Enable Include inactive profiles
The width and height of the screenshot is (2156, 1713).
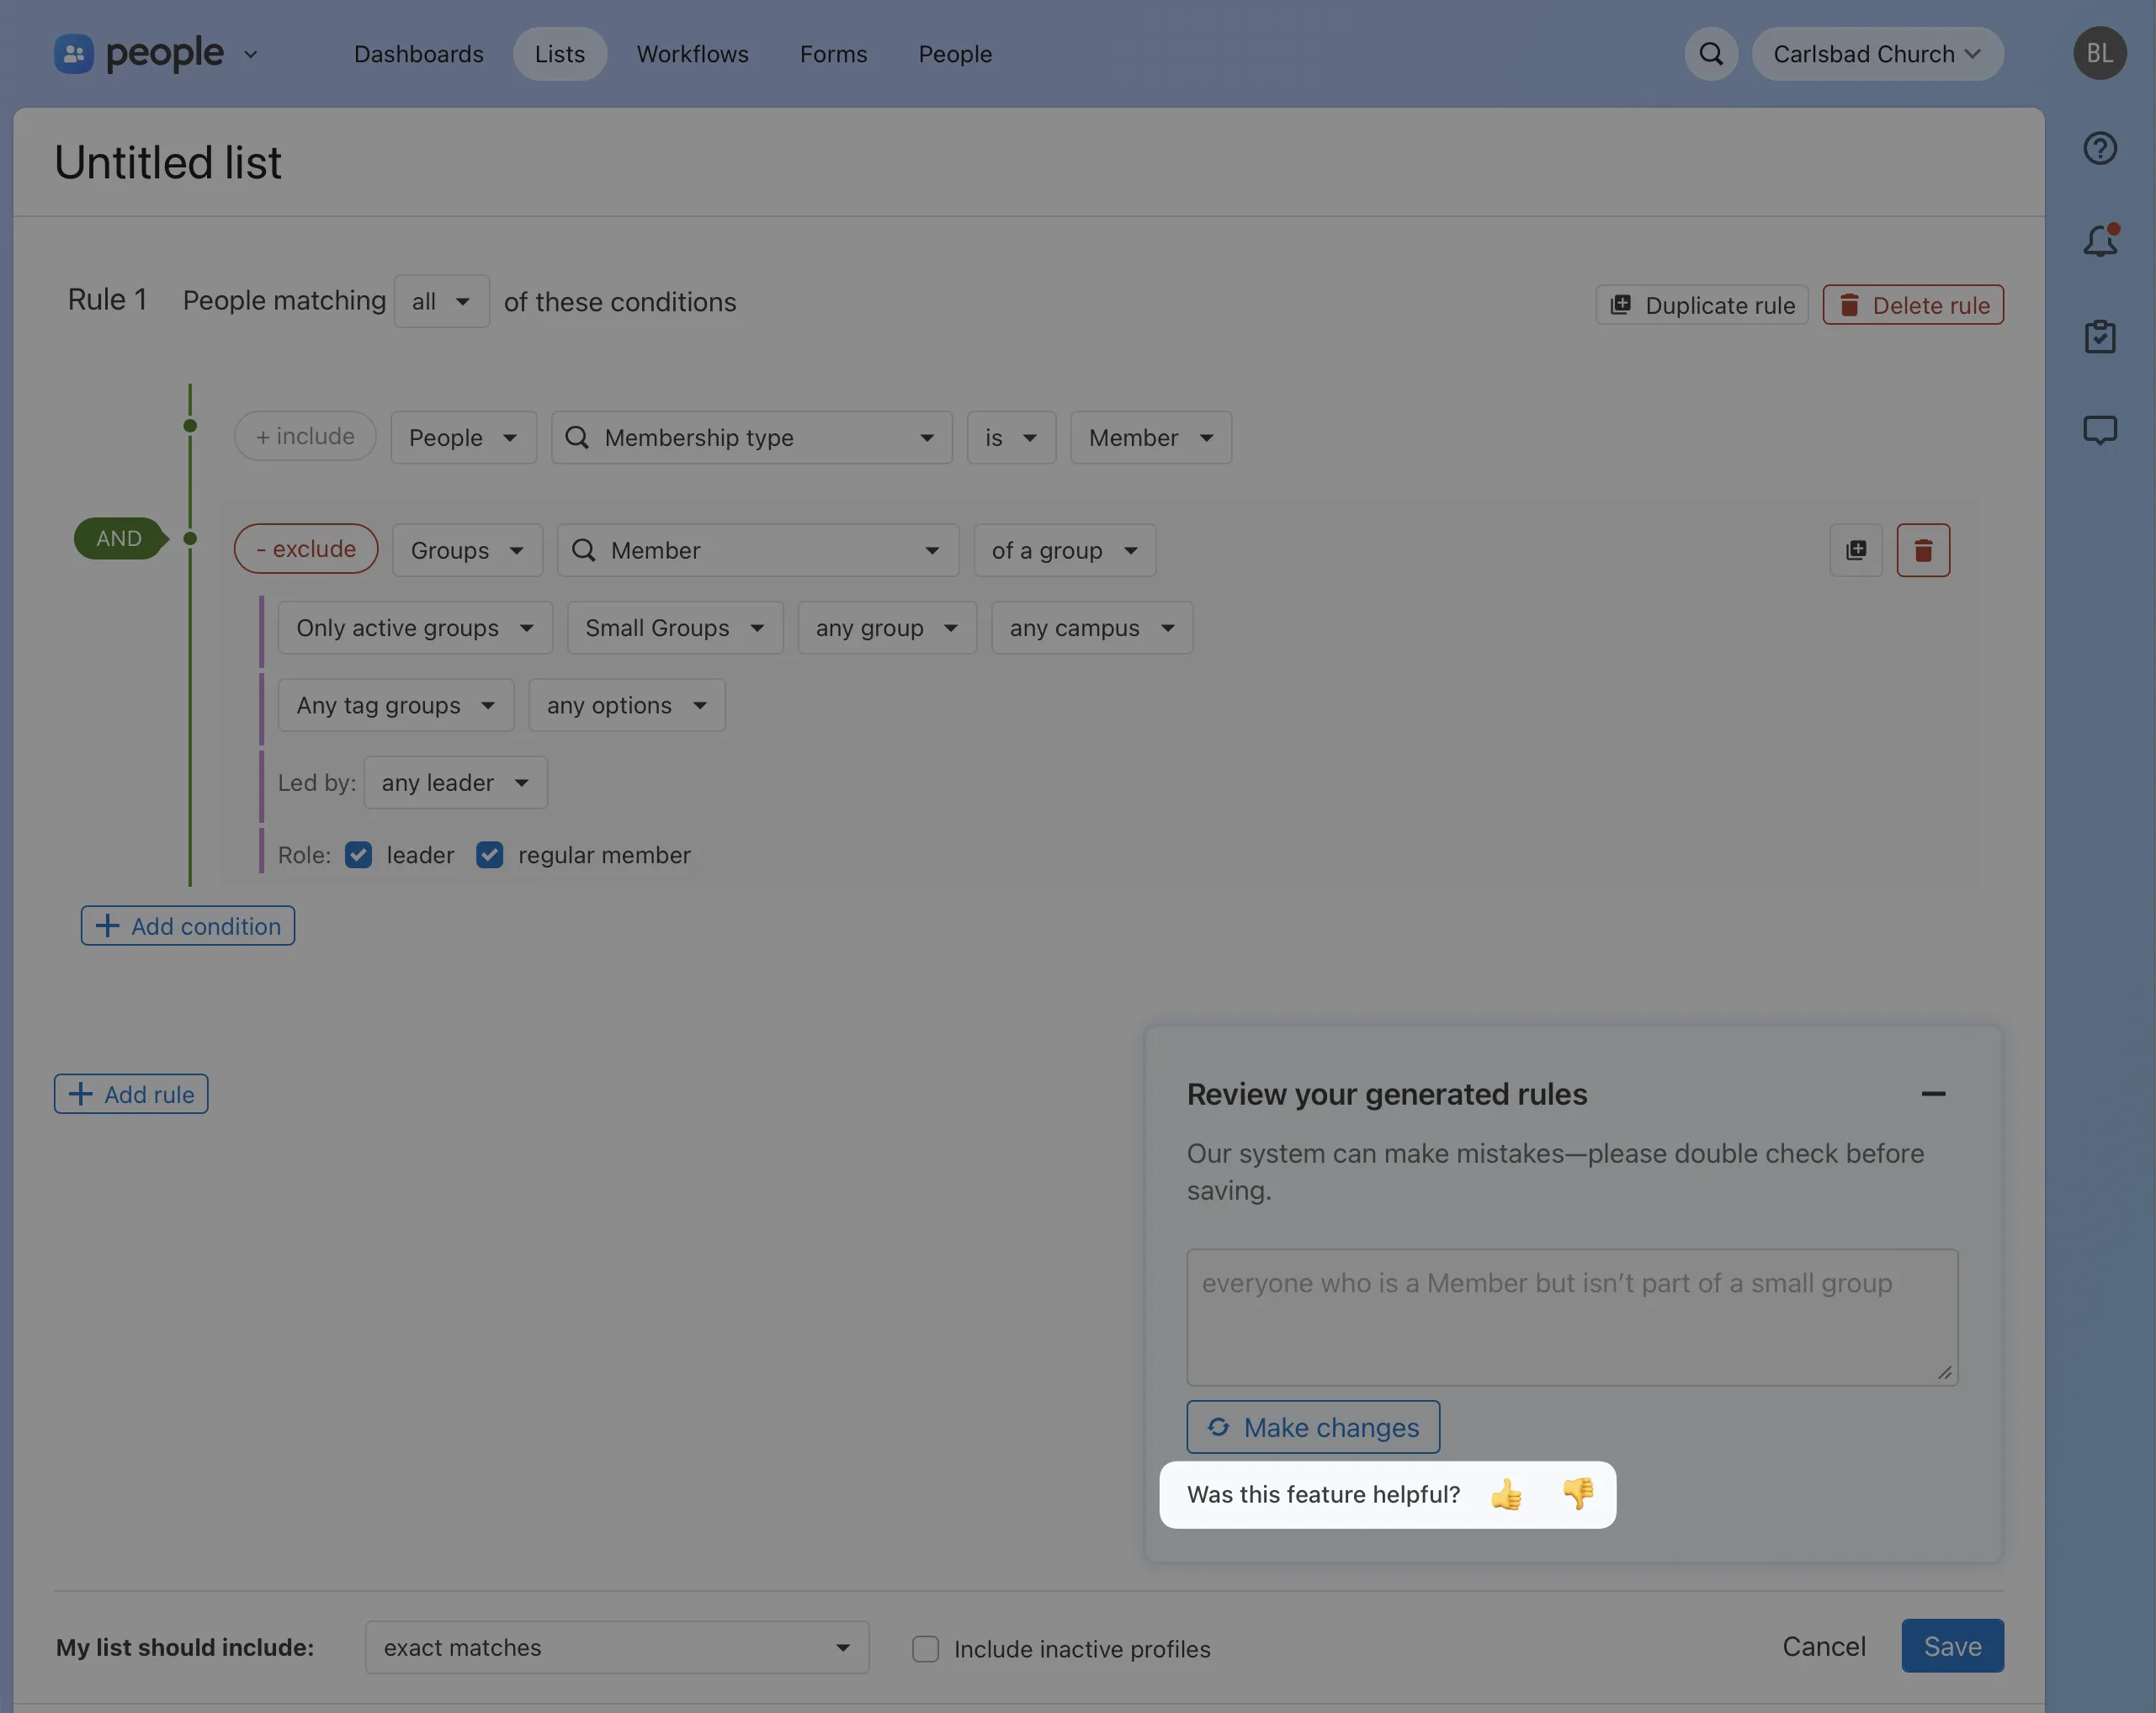tap(925, 1649)
